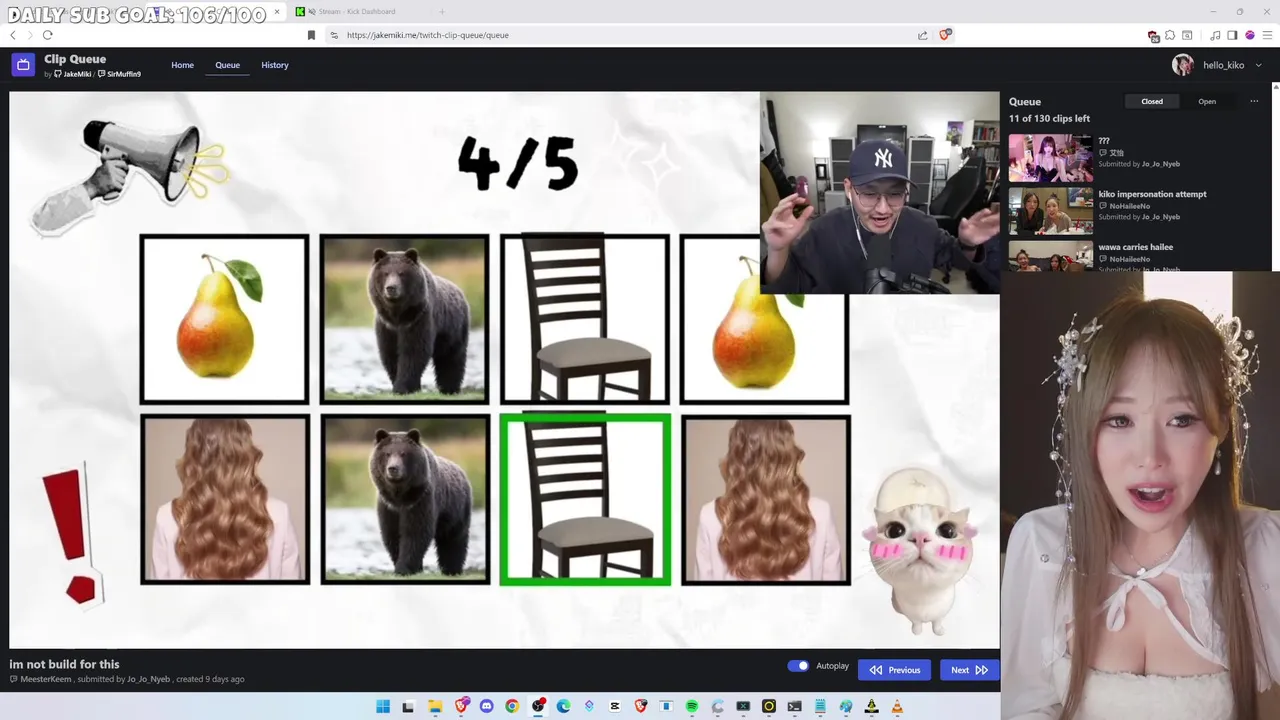Open File Explorer from the taskbar
Screen dimensions: 1280x720
435,706
